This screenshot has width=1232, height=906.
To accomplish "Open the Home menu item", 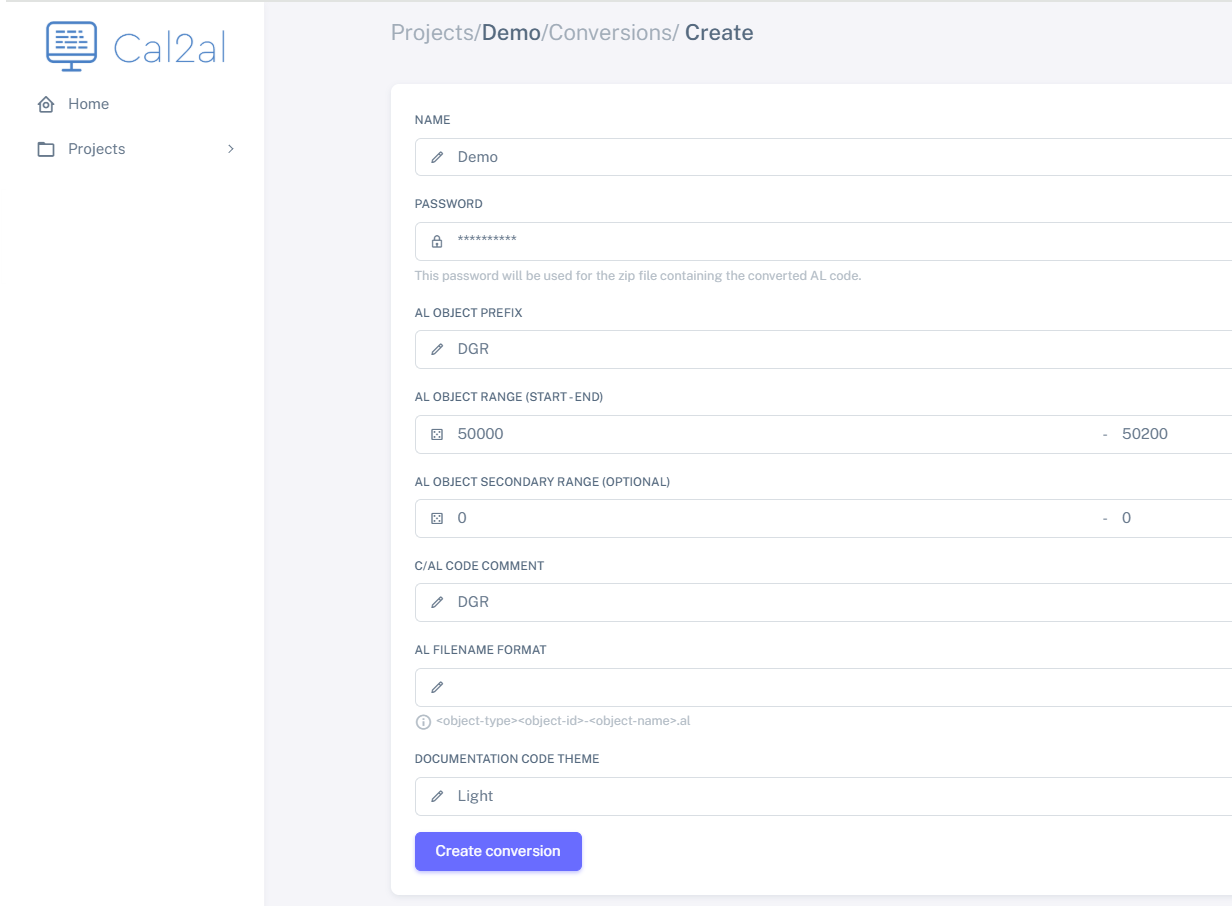I will [x=88, y=104].
